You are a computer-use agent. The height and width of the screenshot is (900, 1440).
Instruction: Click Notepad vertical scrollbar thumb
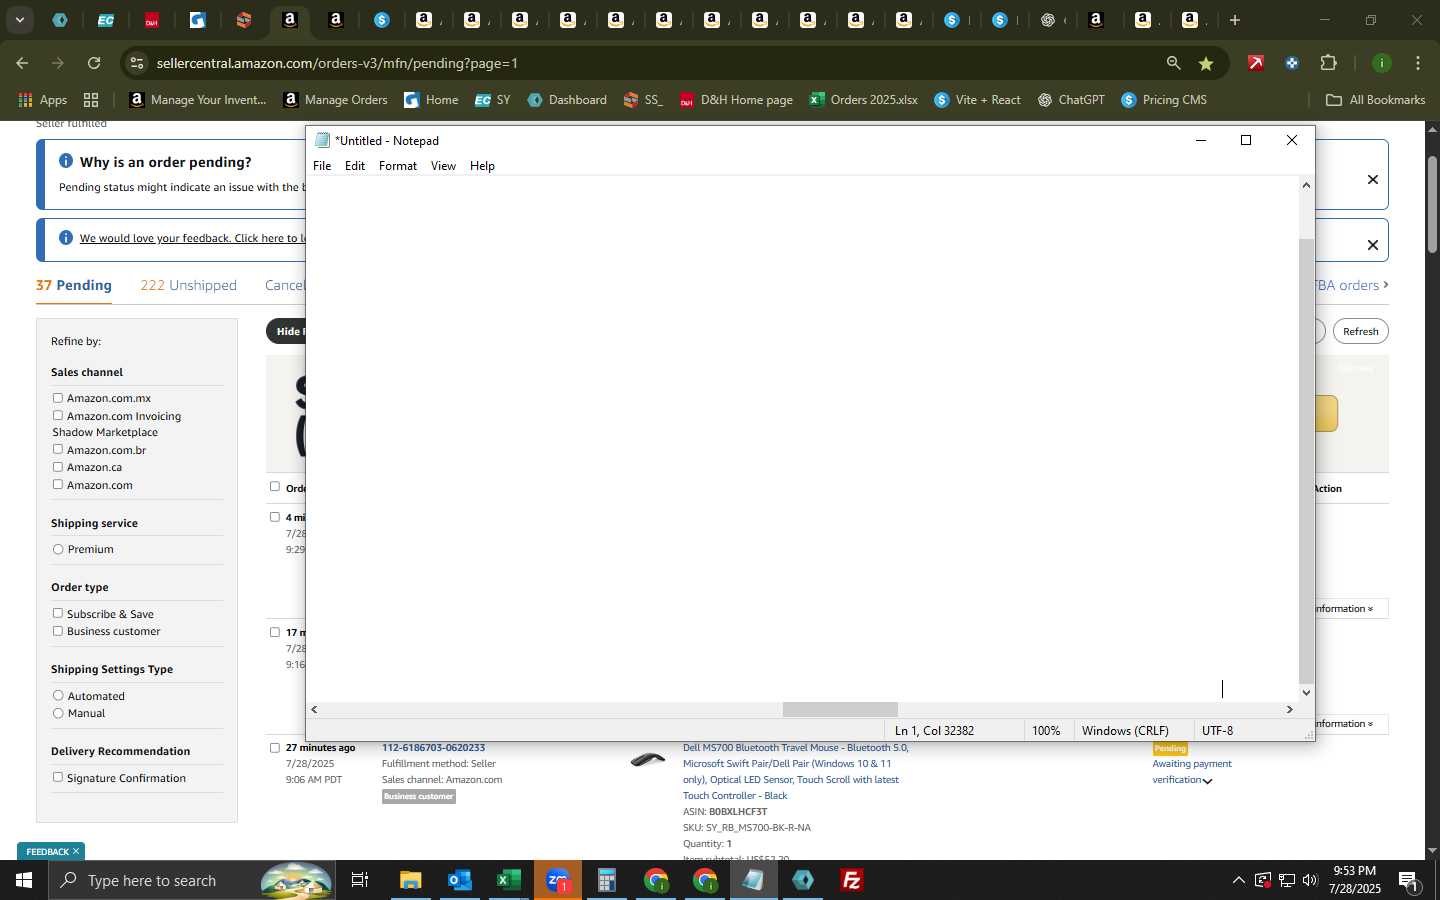(x=1306, y=460)
